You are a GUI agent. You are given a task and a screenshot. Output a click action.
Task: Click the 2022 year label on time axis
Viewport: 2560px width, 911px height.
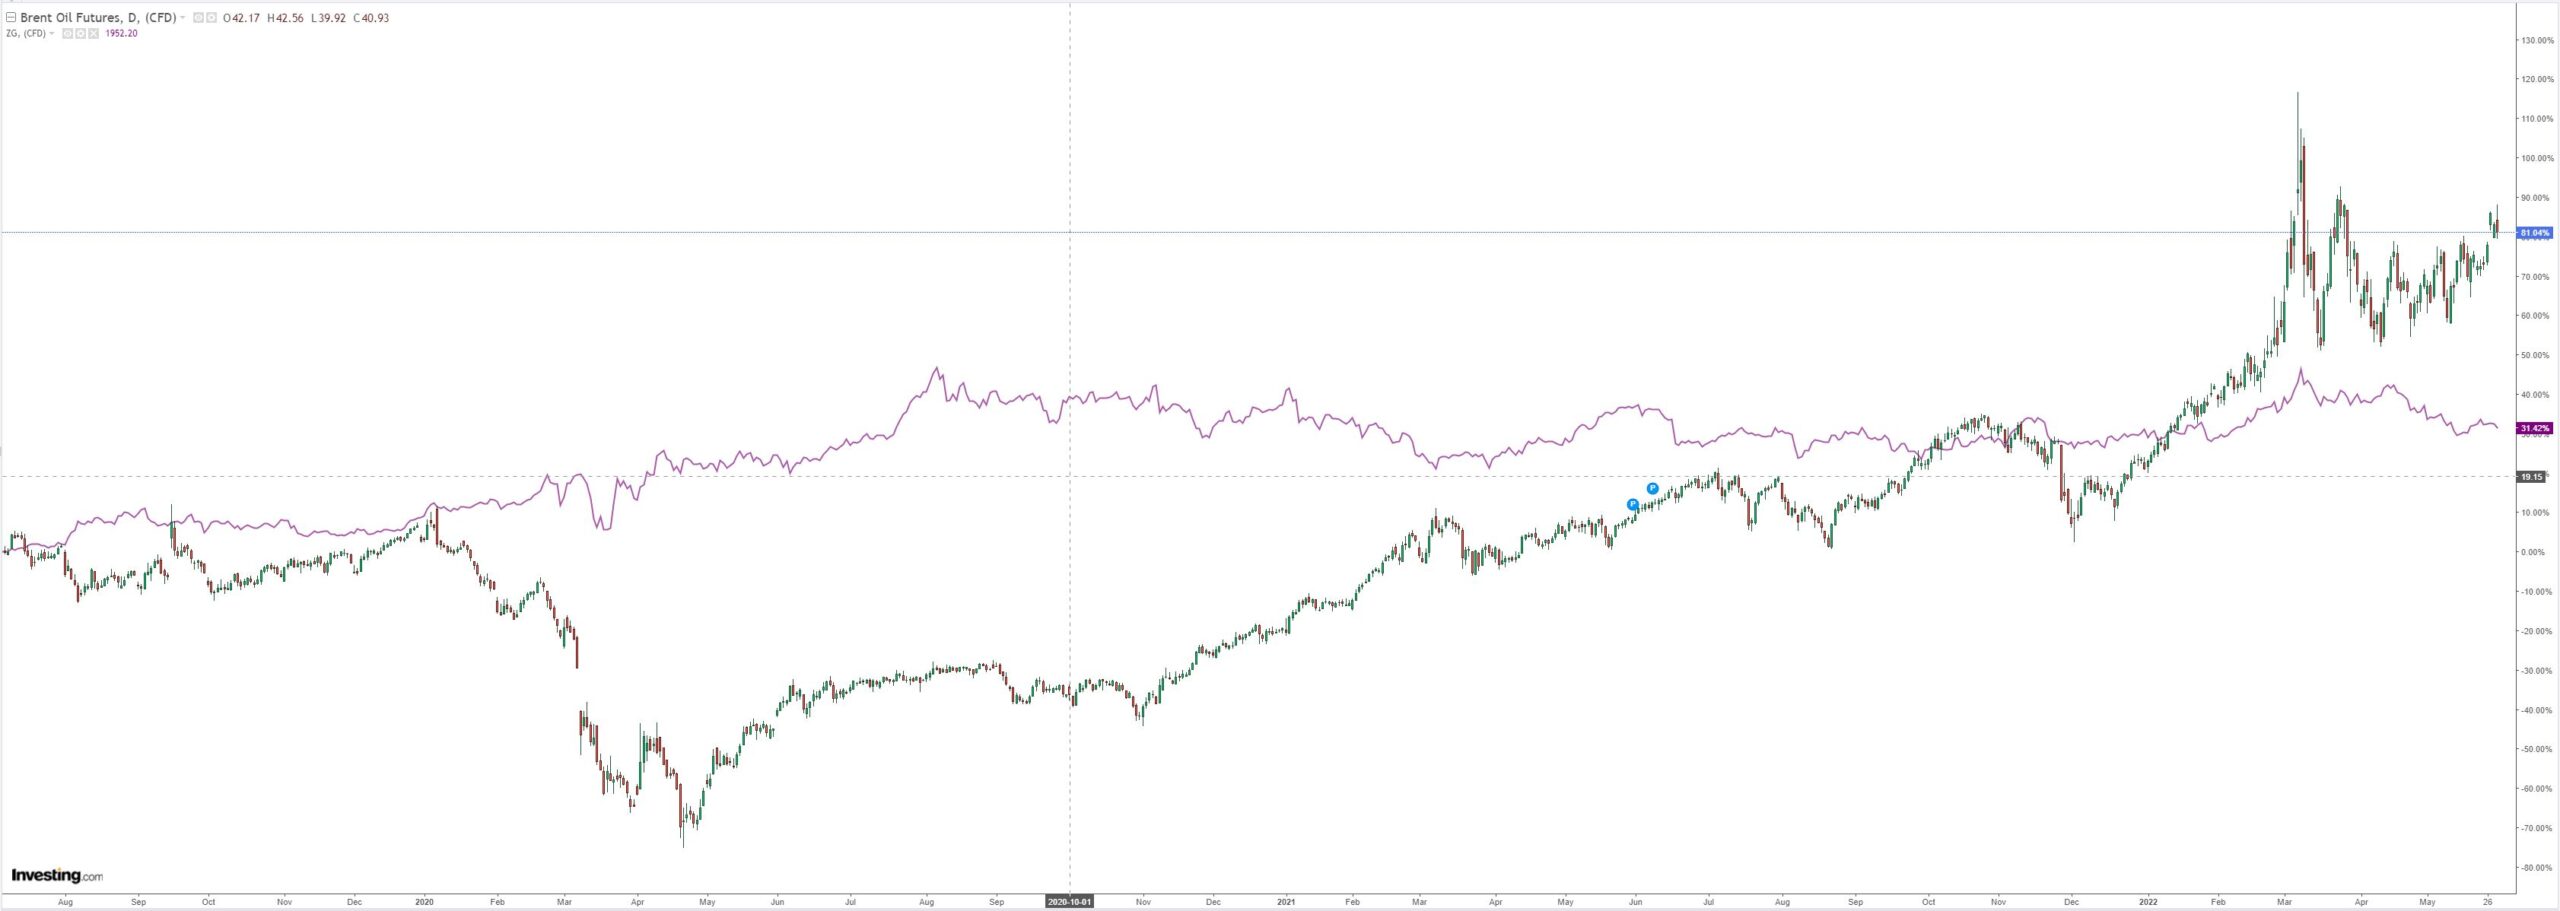[x=2147, y=902]
